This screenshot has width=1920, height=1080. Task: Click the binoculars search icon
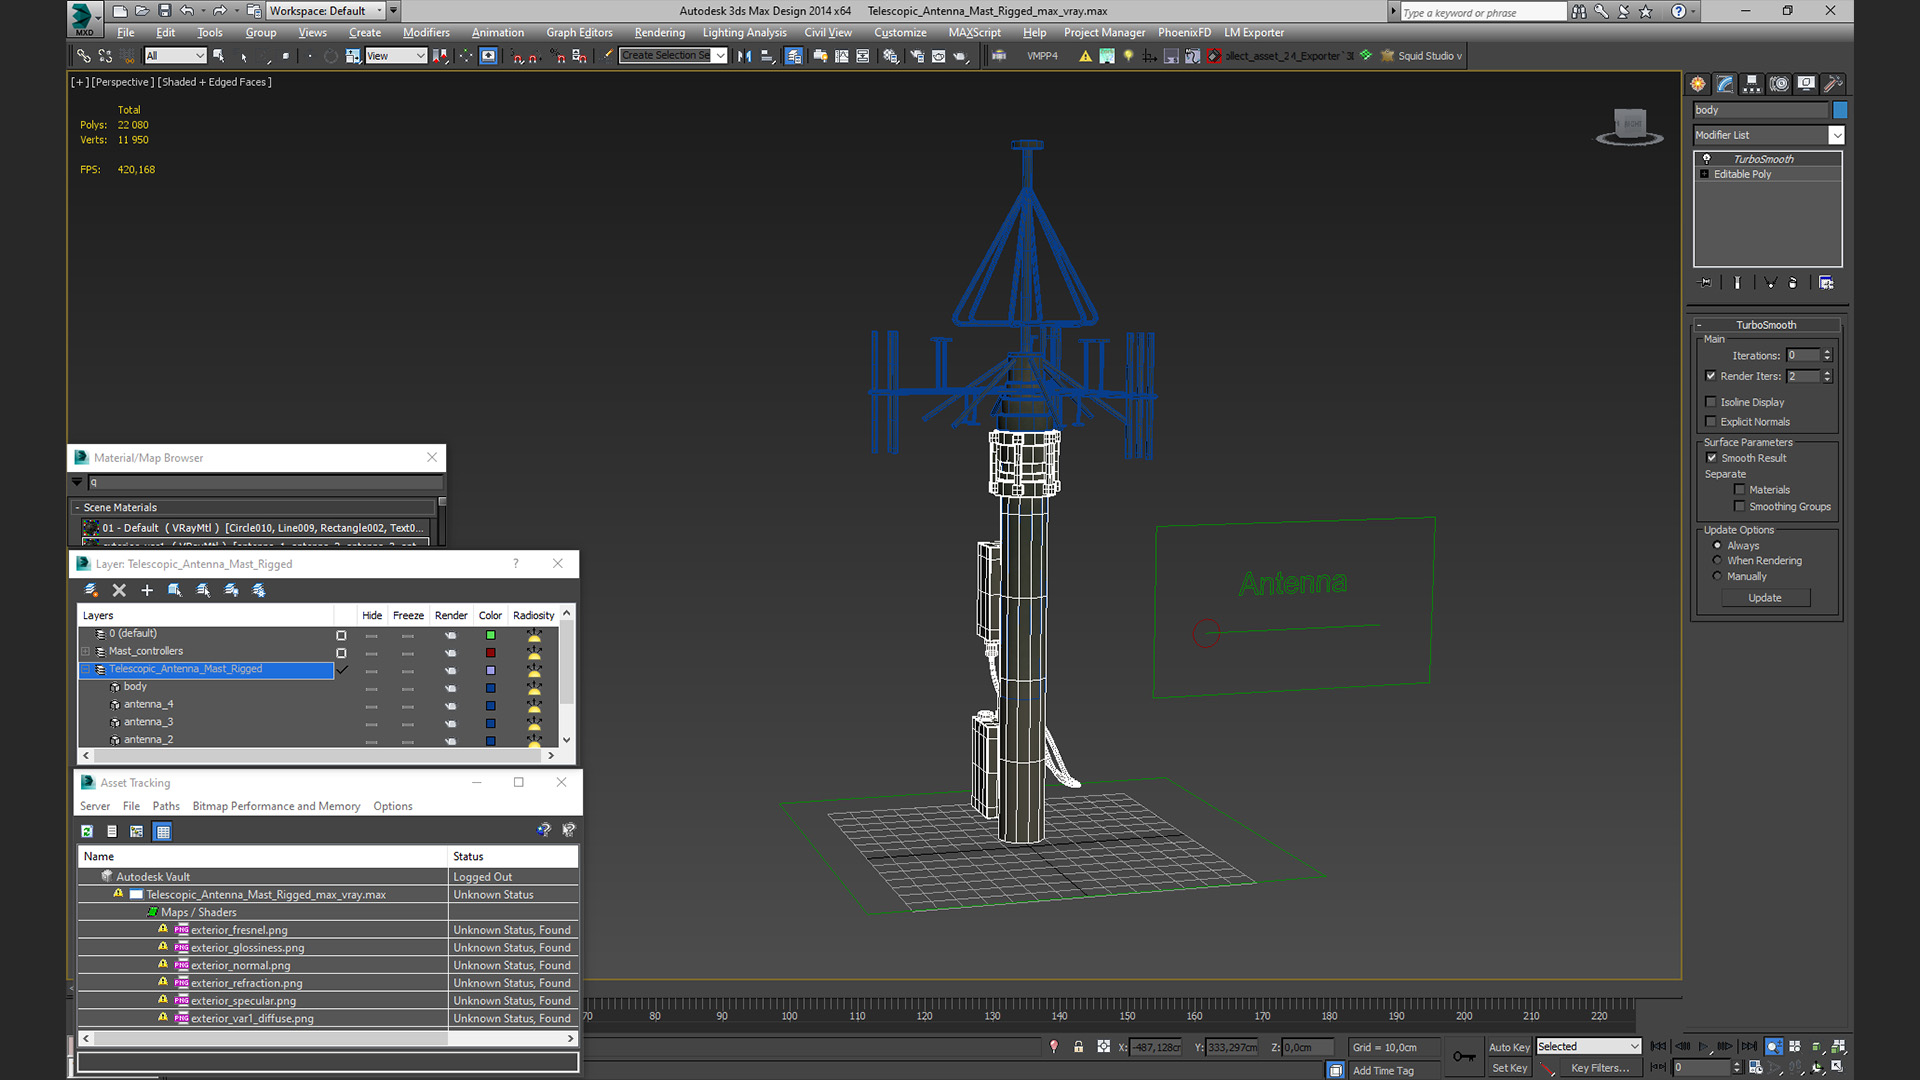(1578, 11)
